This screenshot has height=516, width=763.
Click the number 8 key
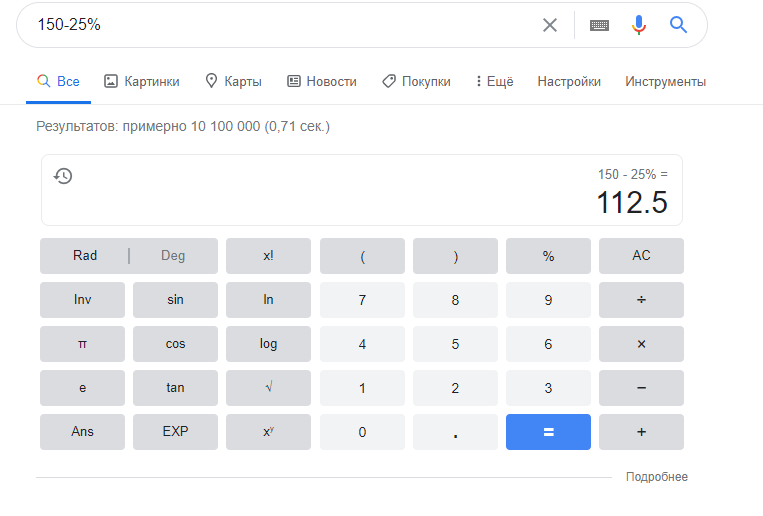[x=455, y=300]
